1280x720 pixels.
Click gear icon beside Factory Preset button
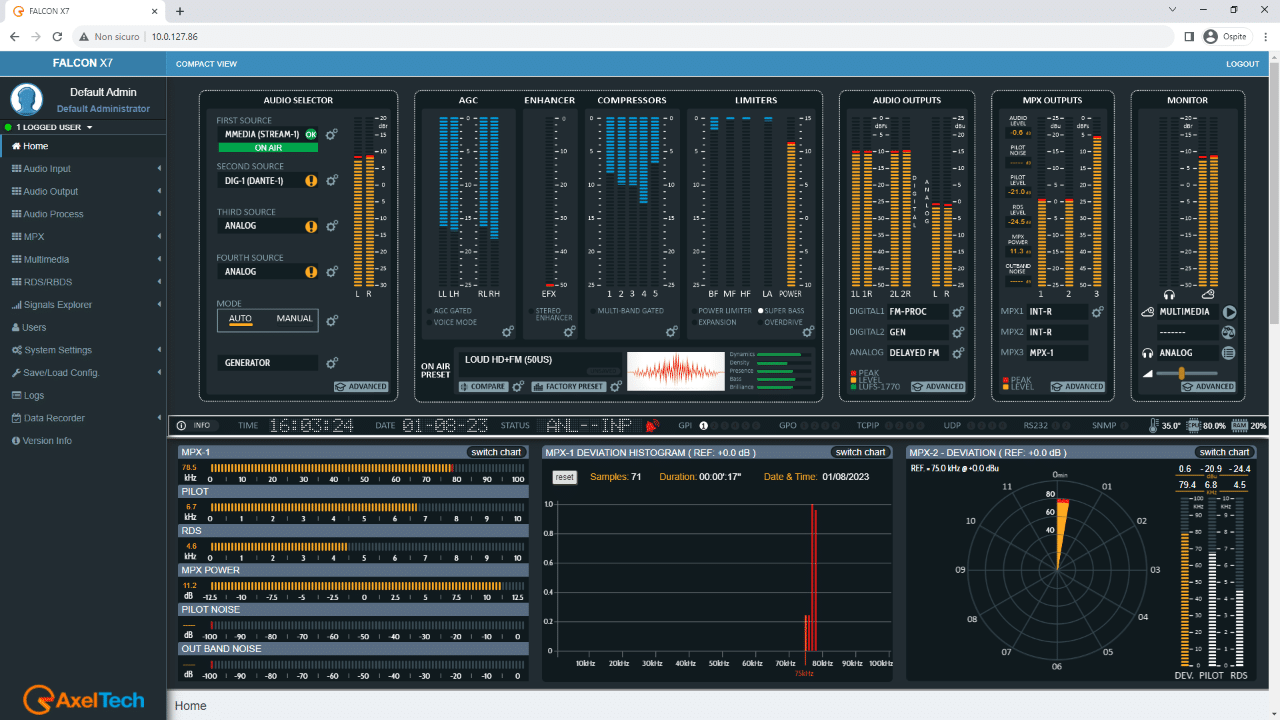(616, 386)
